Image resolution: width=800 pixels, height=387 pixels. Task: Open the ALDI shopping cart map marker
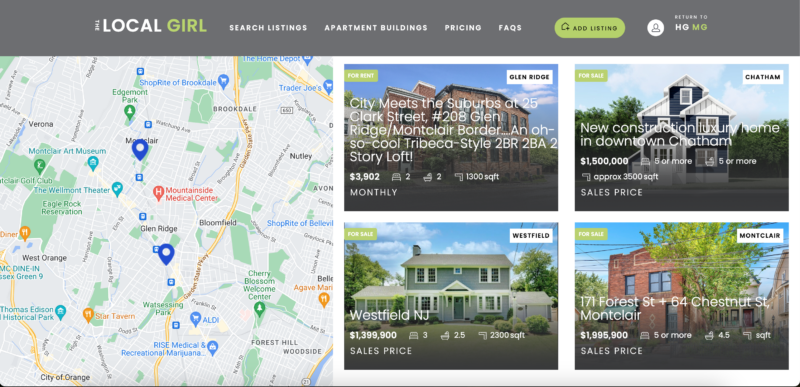(195, 319)
